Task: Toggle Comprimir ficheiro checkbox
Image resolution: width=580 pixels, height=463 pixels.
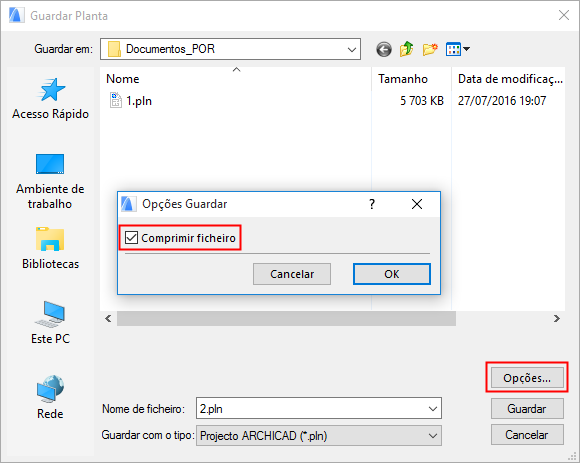Action: click(131, 238)
